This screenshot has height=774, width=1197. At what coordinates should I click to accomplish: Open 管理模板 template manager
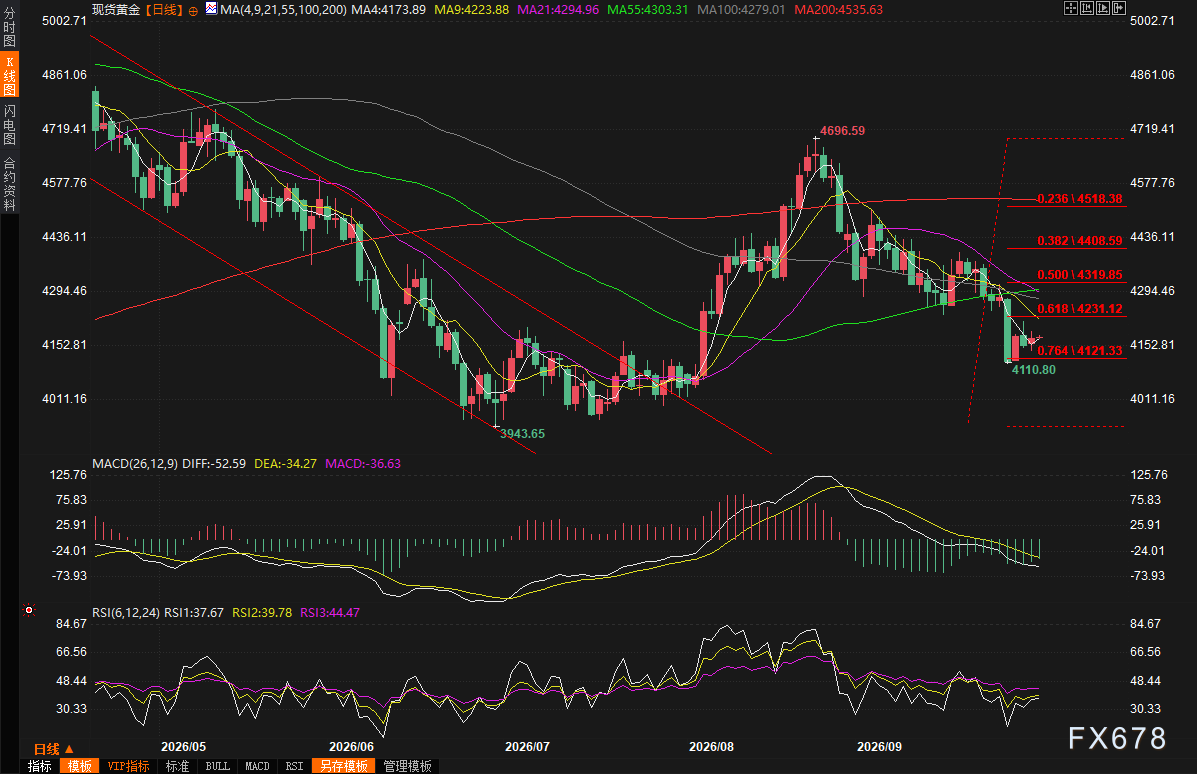coord(408,766)
